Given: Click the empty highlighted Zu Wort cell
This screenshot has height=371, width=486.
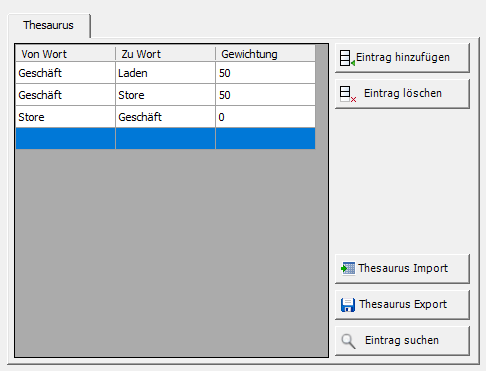Looking at the screenshot, I should pyautogui.click(x=165, y=139).
